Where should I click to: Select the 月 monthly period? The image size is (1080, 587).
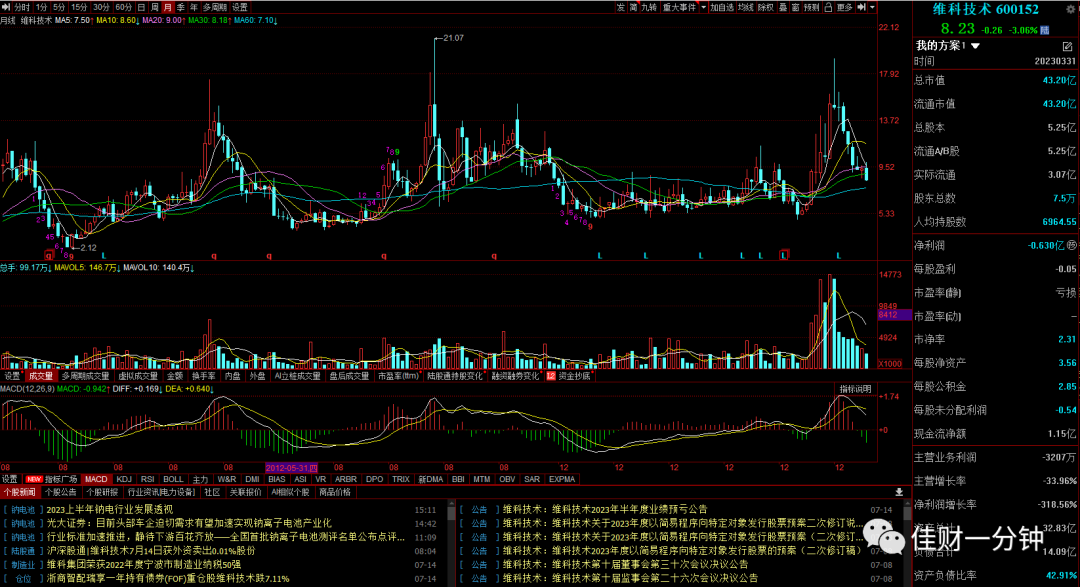[167, 7]
